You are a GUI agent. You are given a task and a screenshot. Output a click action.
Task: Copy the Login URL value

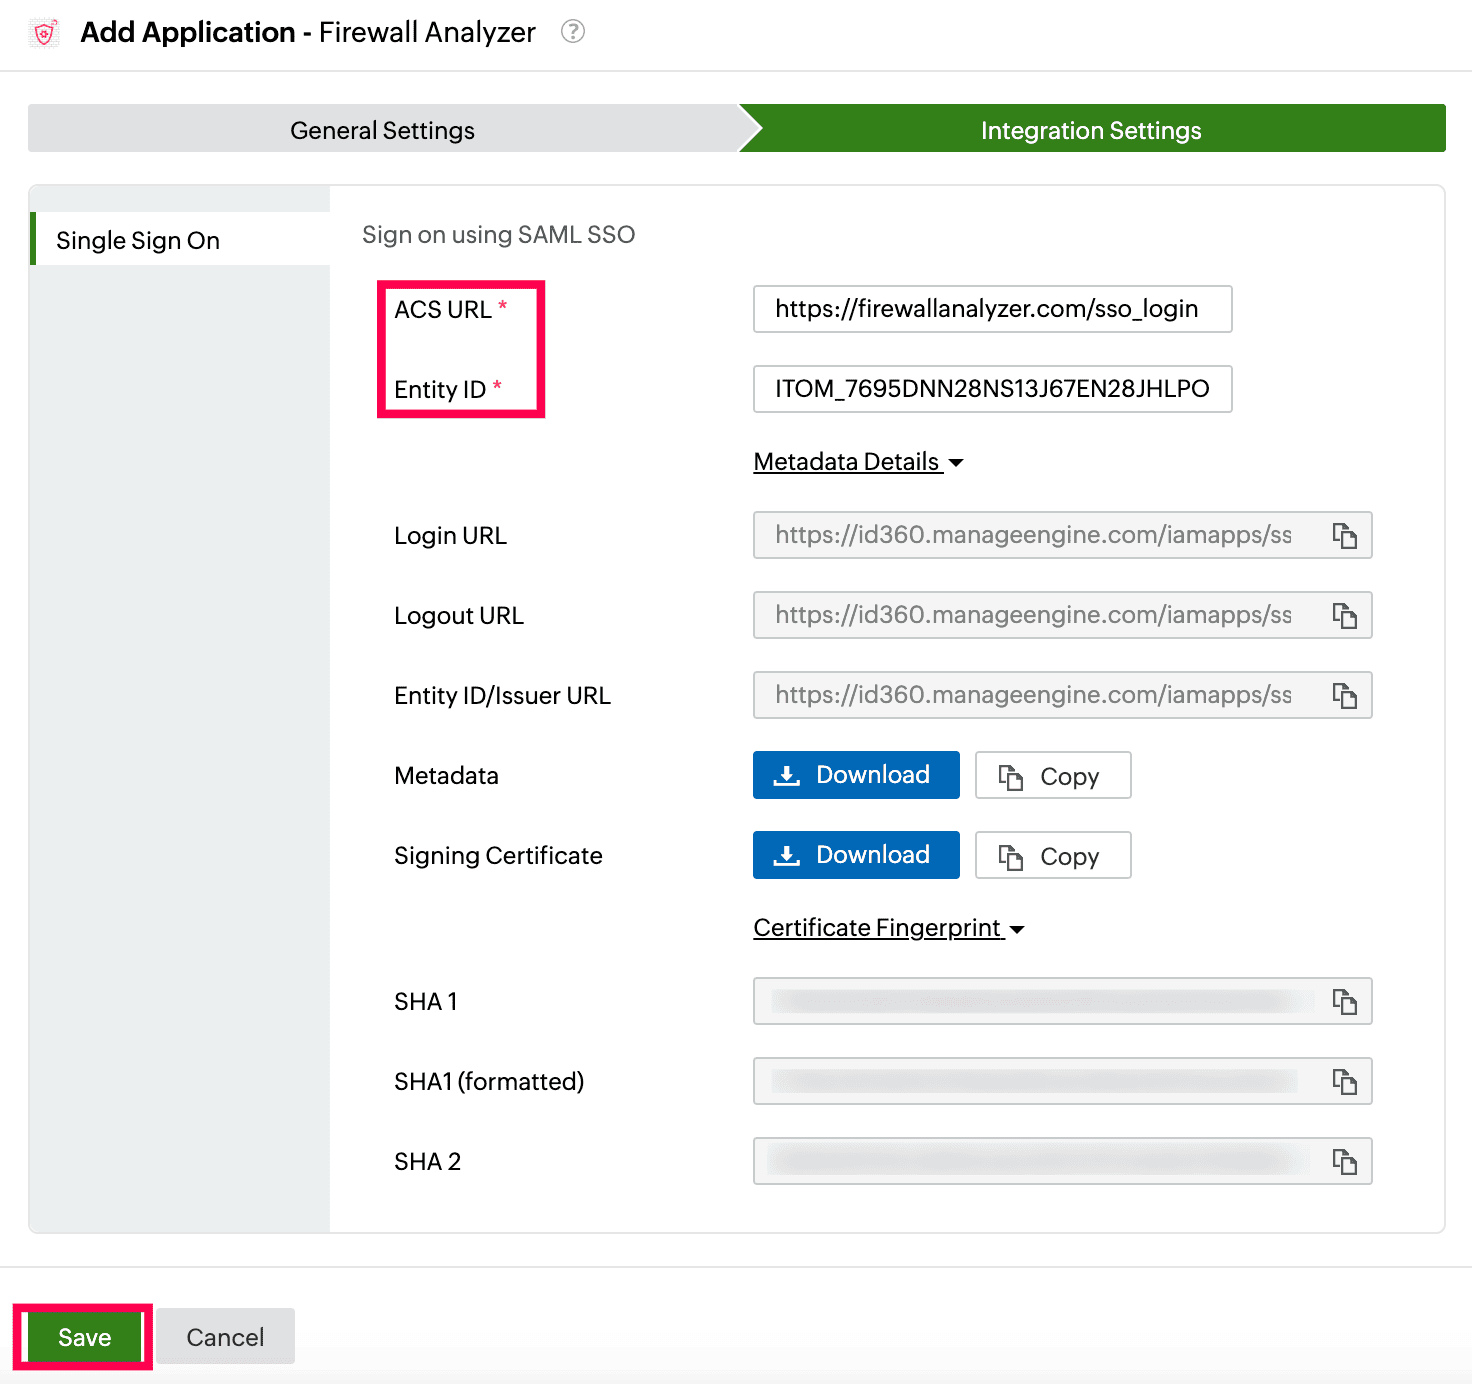[1345, 535]
